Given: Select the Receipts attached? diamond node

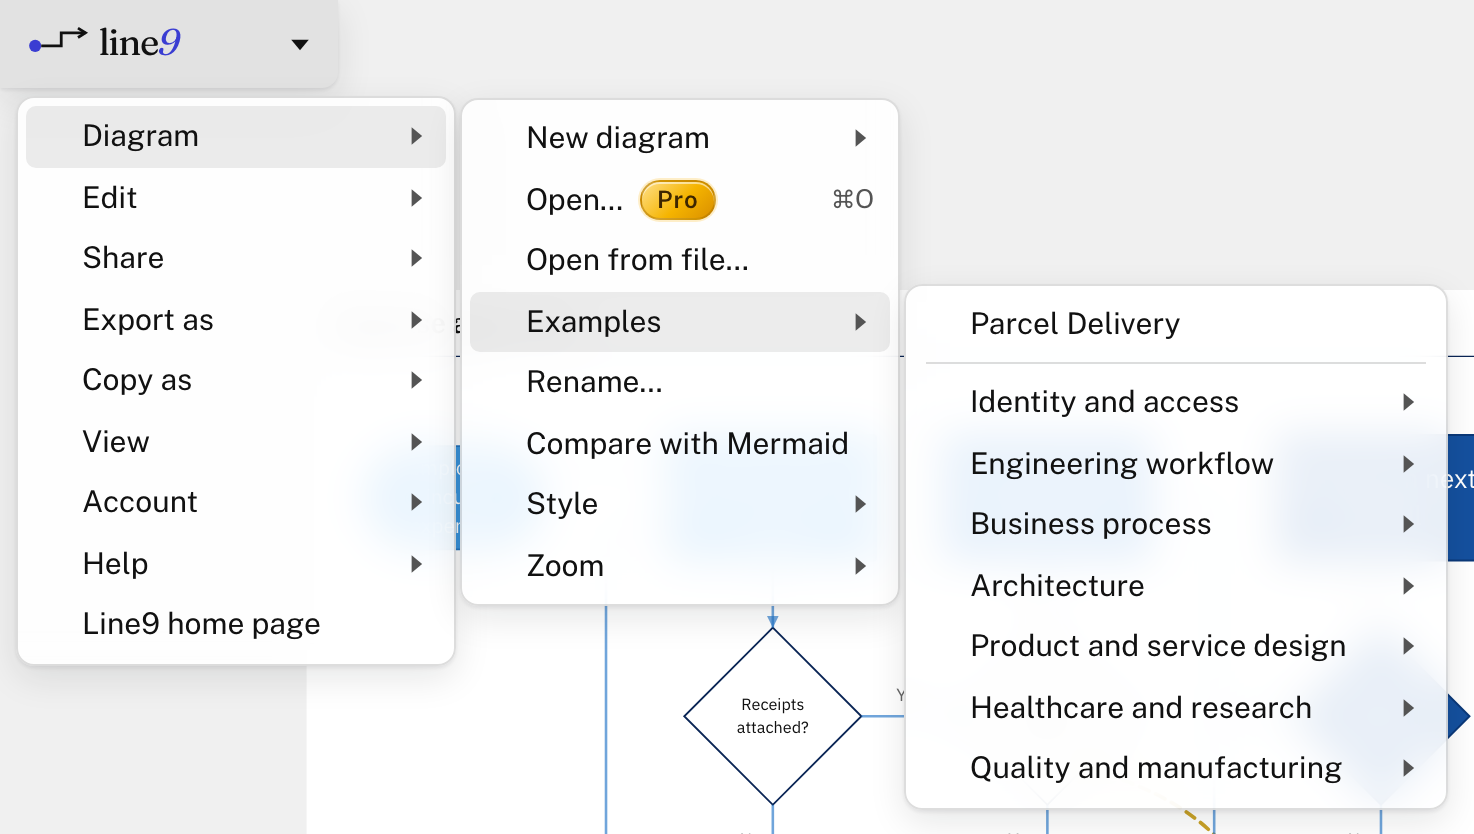Looking at the screenshot, I should [773, 716].
